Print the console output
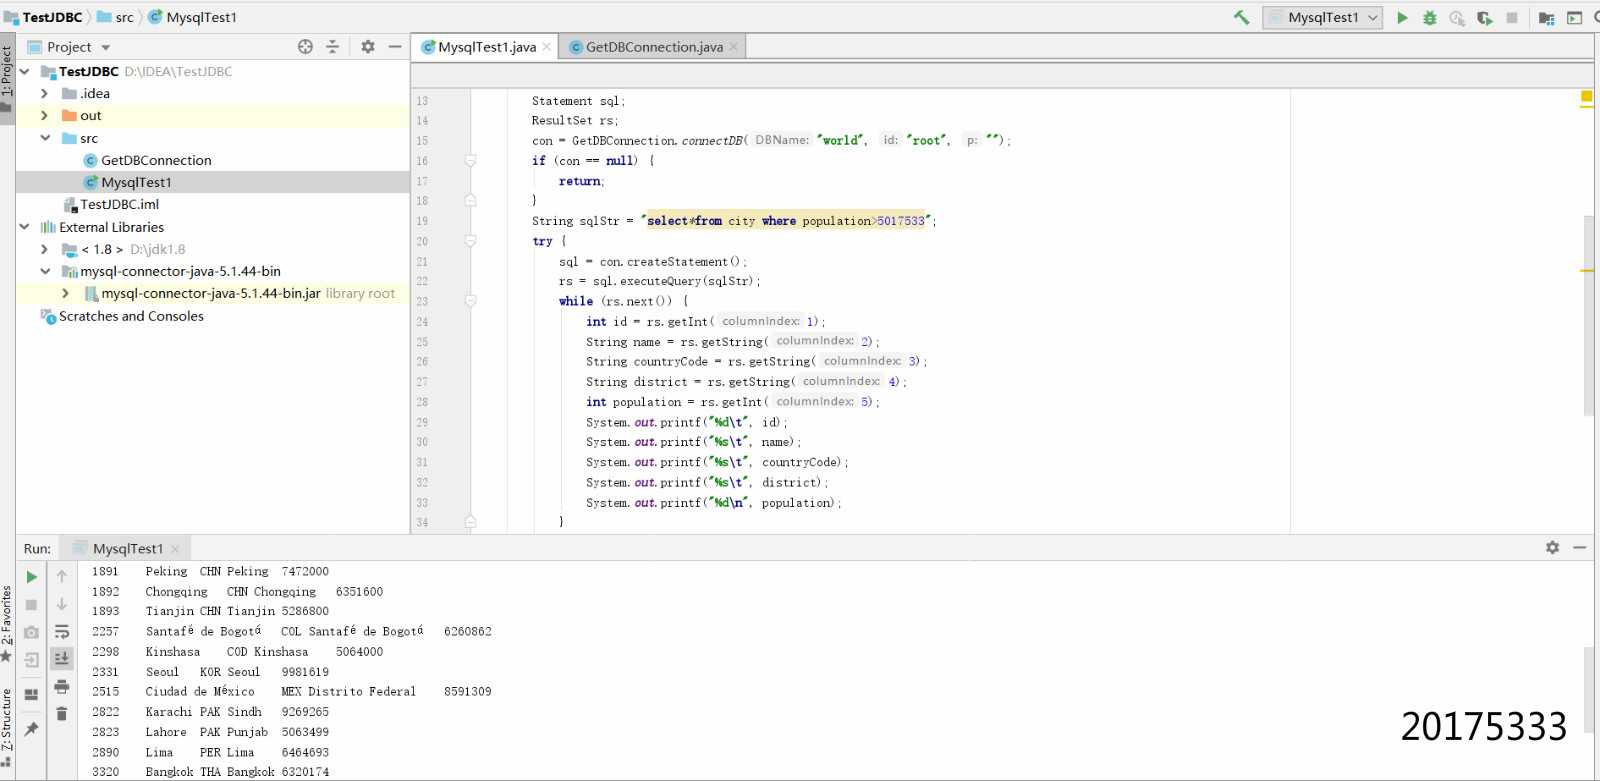1600x781 pixels. 61,686
